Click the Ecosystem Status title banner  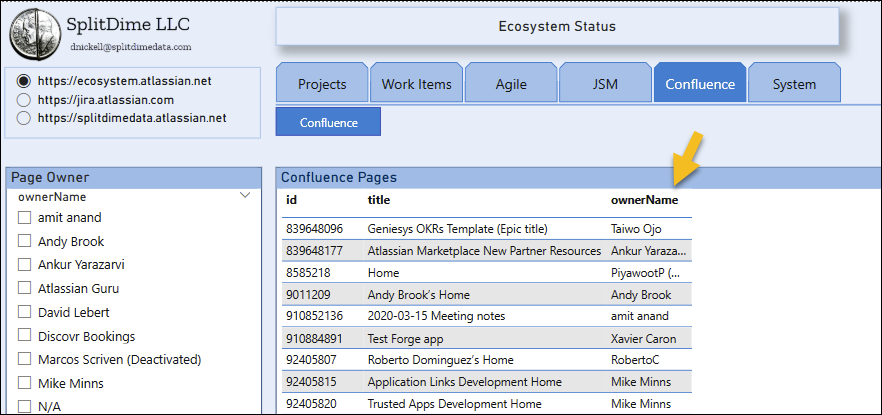[x=557, y=27]
